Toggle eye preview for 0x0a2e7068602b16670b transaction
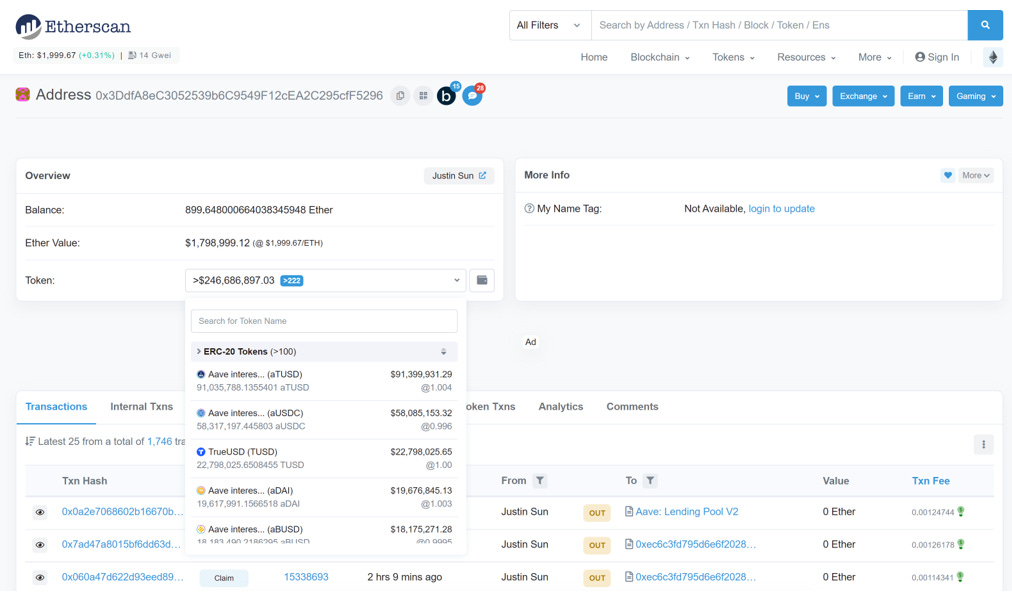The width and height of the screenshot is (1012, 613). pos(40,512)
